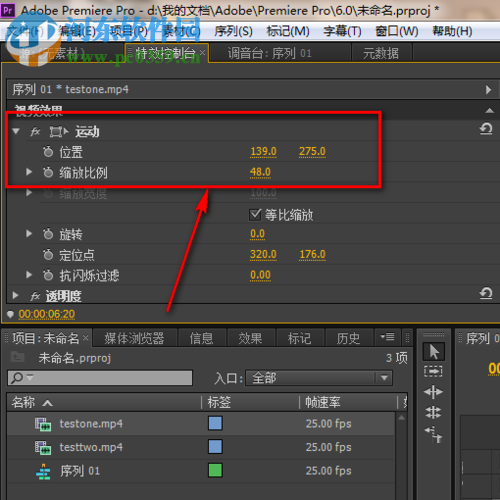Close the 项目: 未命名 panel tab
Screen dimensions: 500x500
click(86, 338)
